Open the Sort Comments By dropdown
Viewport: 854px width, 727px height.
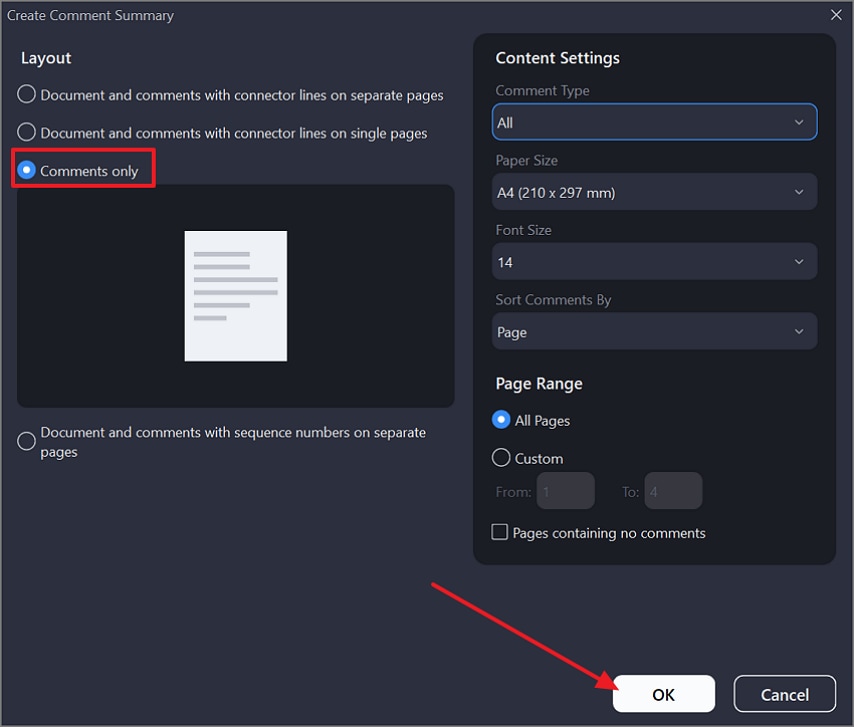654,331
